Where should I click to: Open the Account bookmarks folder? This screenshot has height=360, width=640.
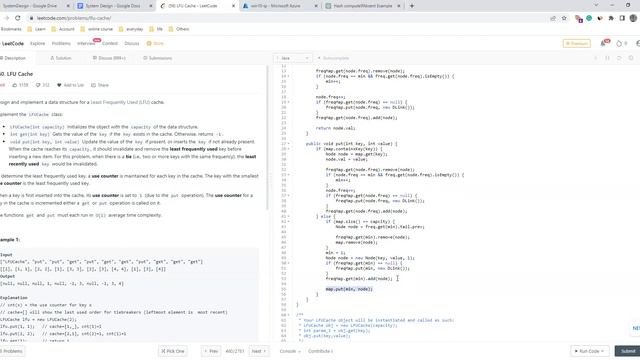[x=63, y=29]
